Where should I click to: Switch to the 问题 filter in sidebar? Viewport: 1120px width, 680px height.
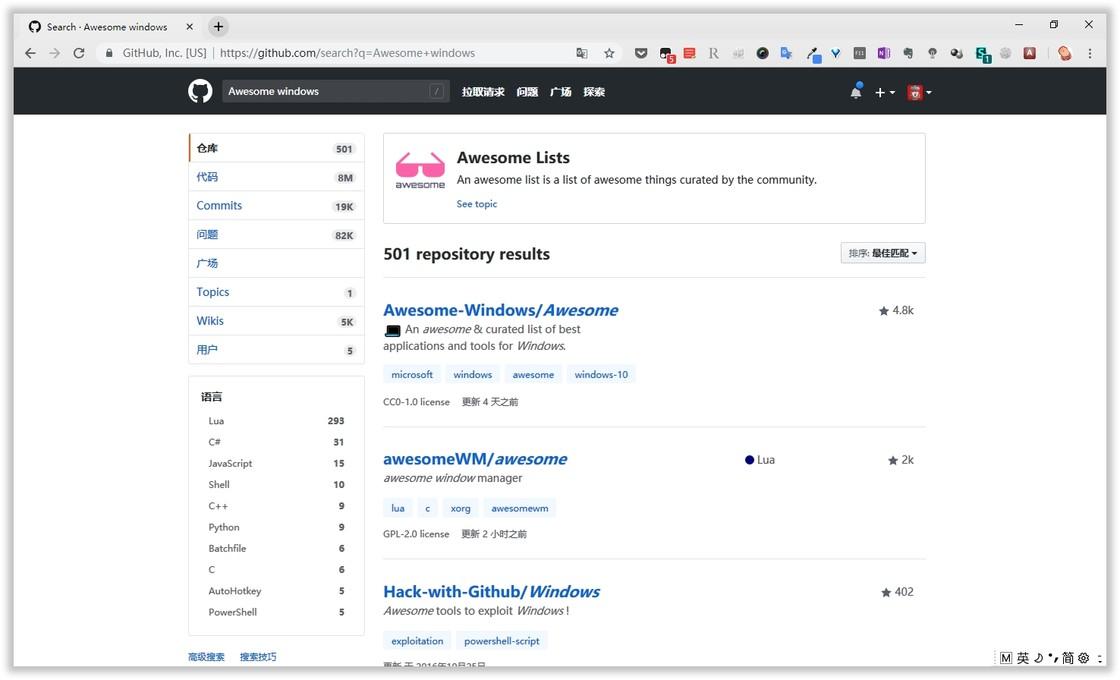[207, 233]
